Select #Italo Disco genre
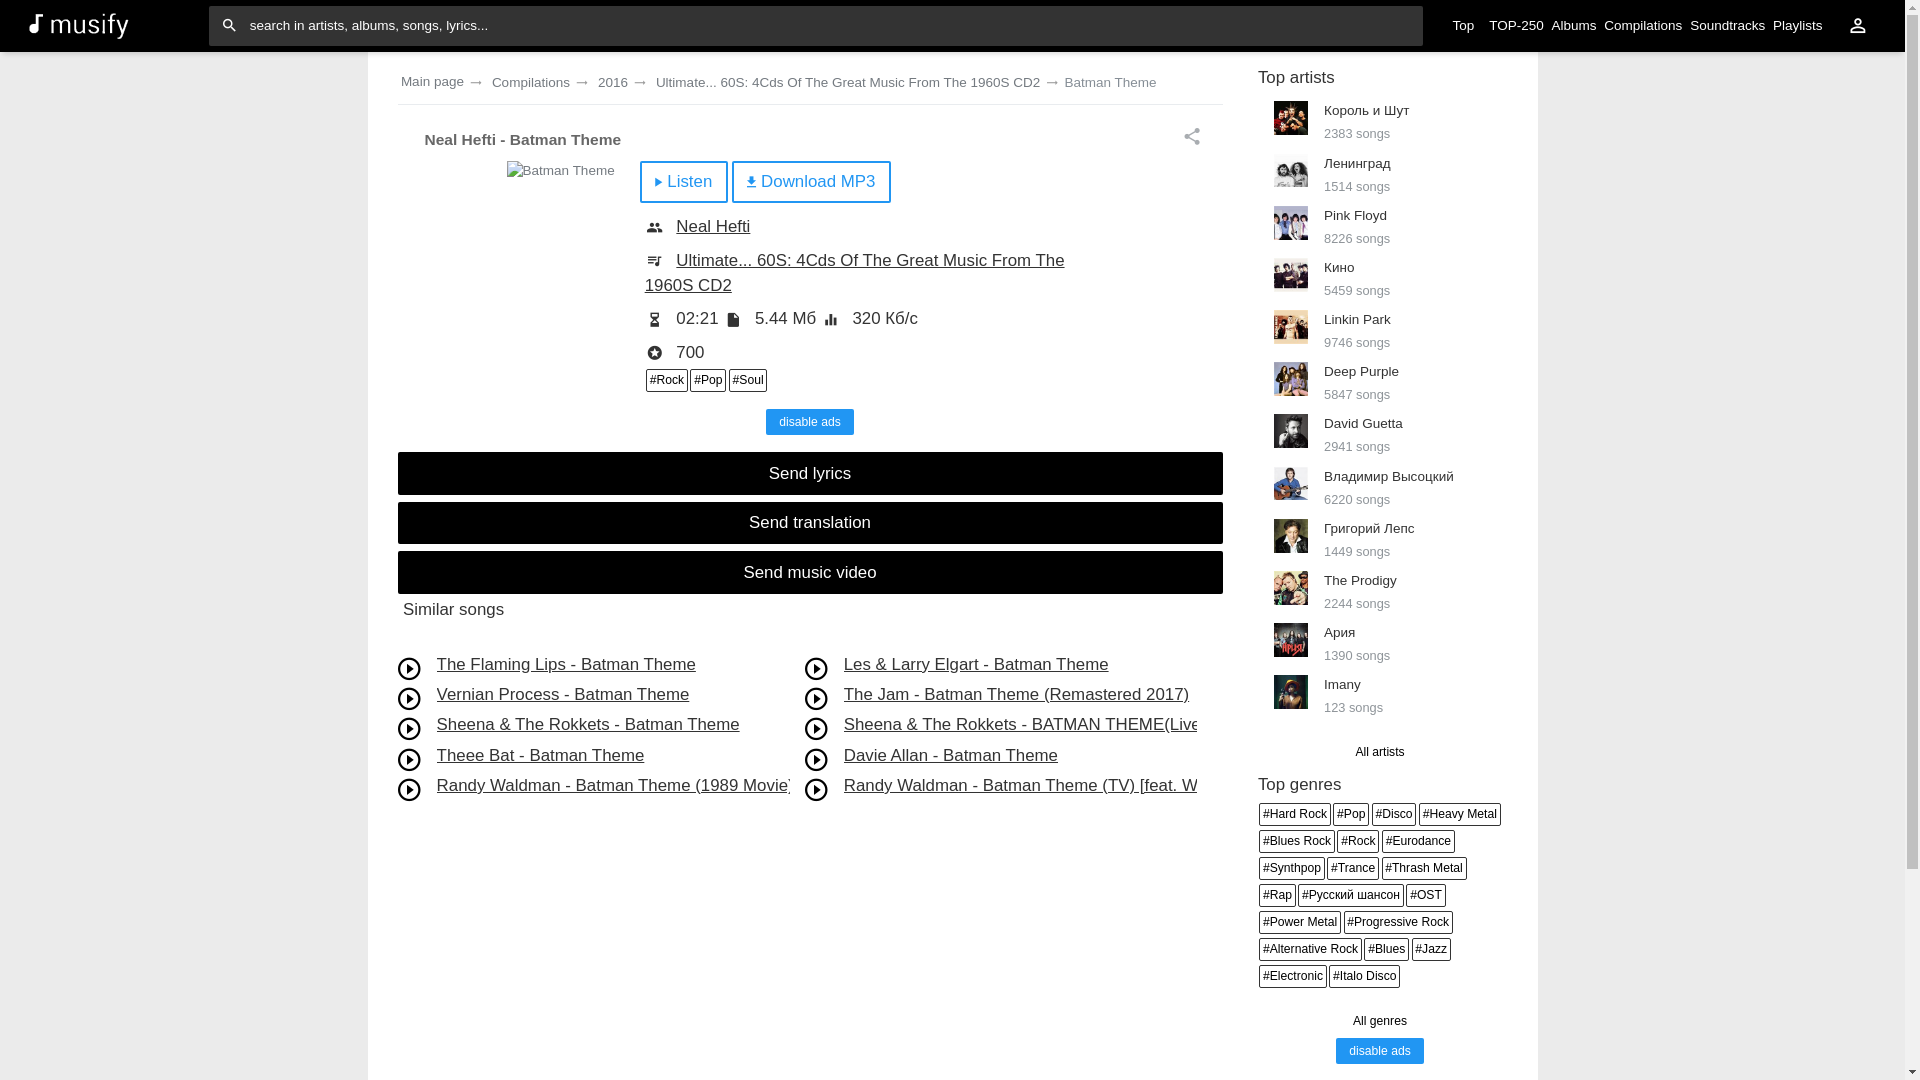The image size is (1920, 1080). [1364, 977]
